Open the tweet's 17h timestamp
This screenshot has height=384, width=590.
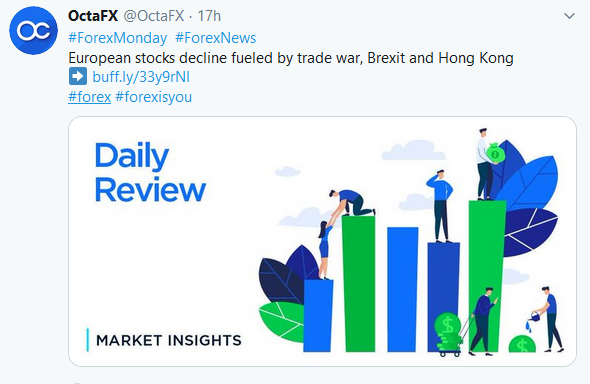(x=209, y=16)
